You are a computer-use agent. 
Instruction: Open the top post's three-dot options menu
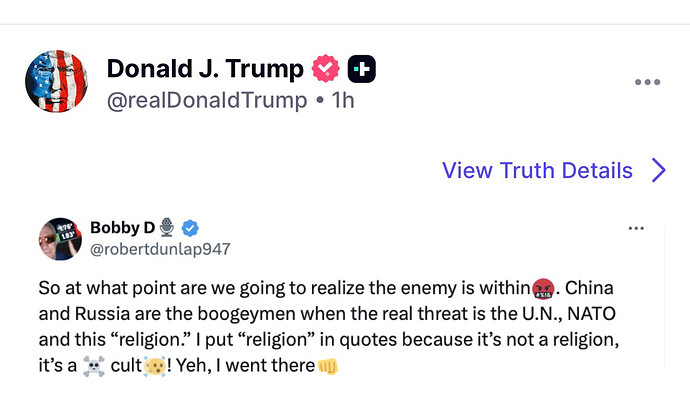[647, 82]
